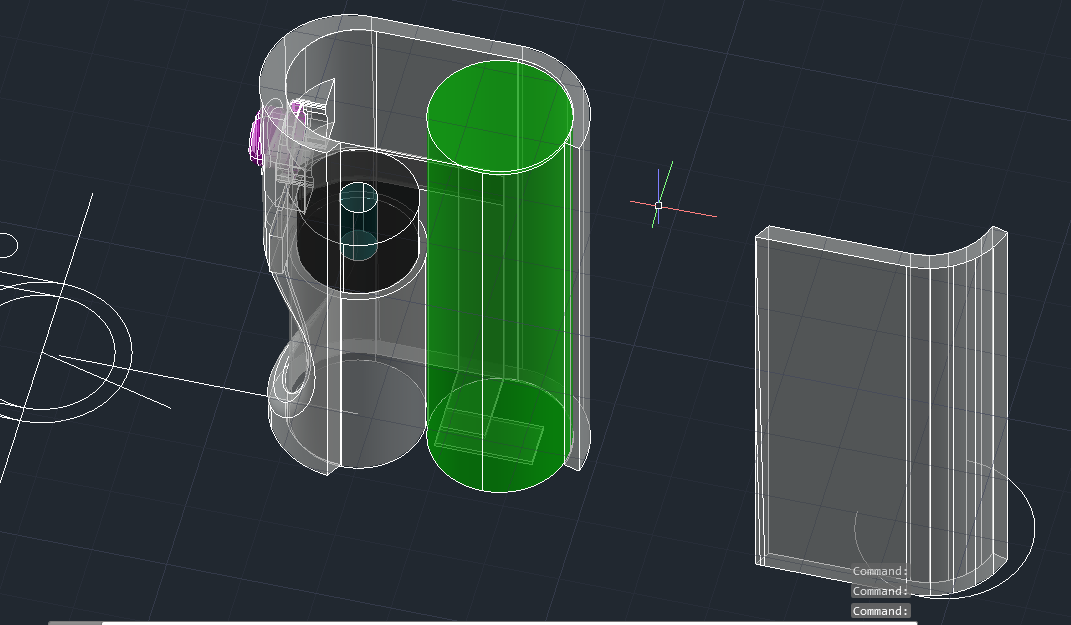1071x625 pixels.
Task: Pick the rectangle outline on the green cylinder's base
Action: point(489,436)
